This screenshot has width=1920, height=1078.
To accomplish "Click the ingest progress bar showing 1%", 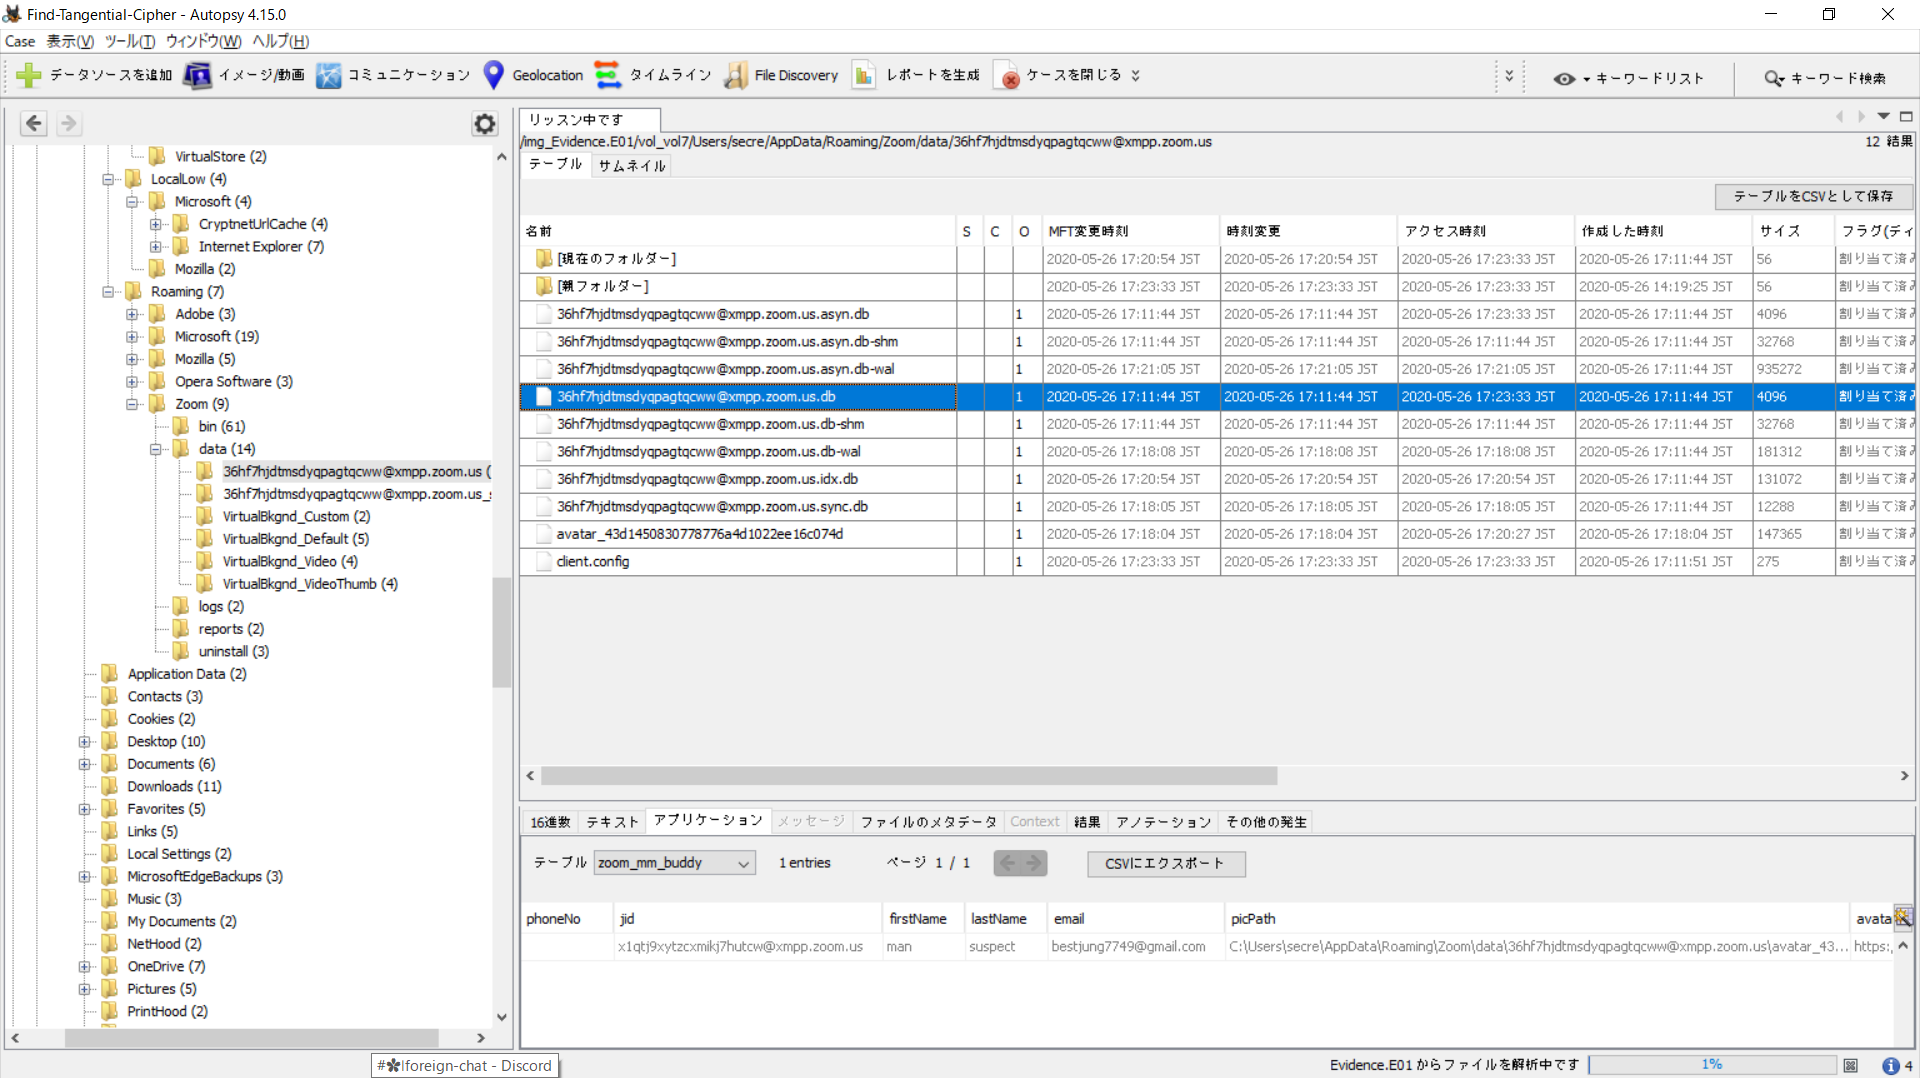I will [x=1712, y=1065].
